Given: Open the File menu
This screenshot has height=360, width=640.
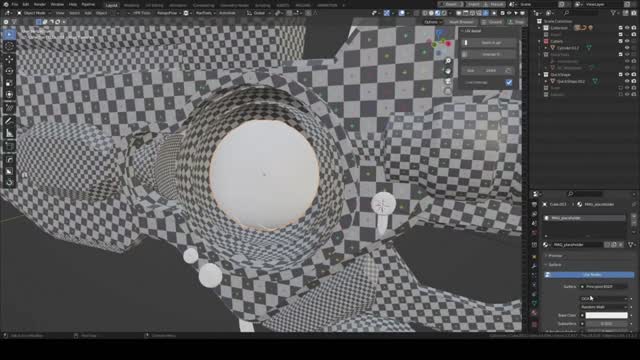Looking at the screenshot, I should [x=15, y=4].
